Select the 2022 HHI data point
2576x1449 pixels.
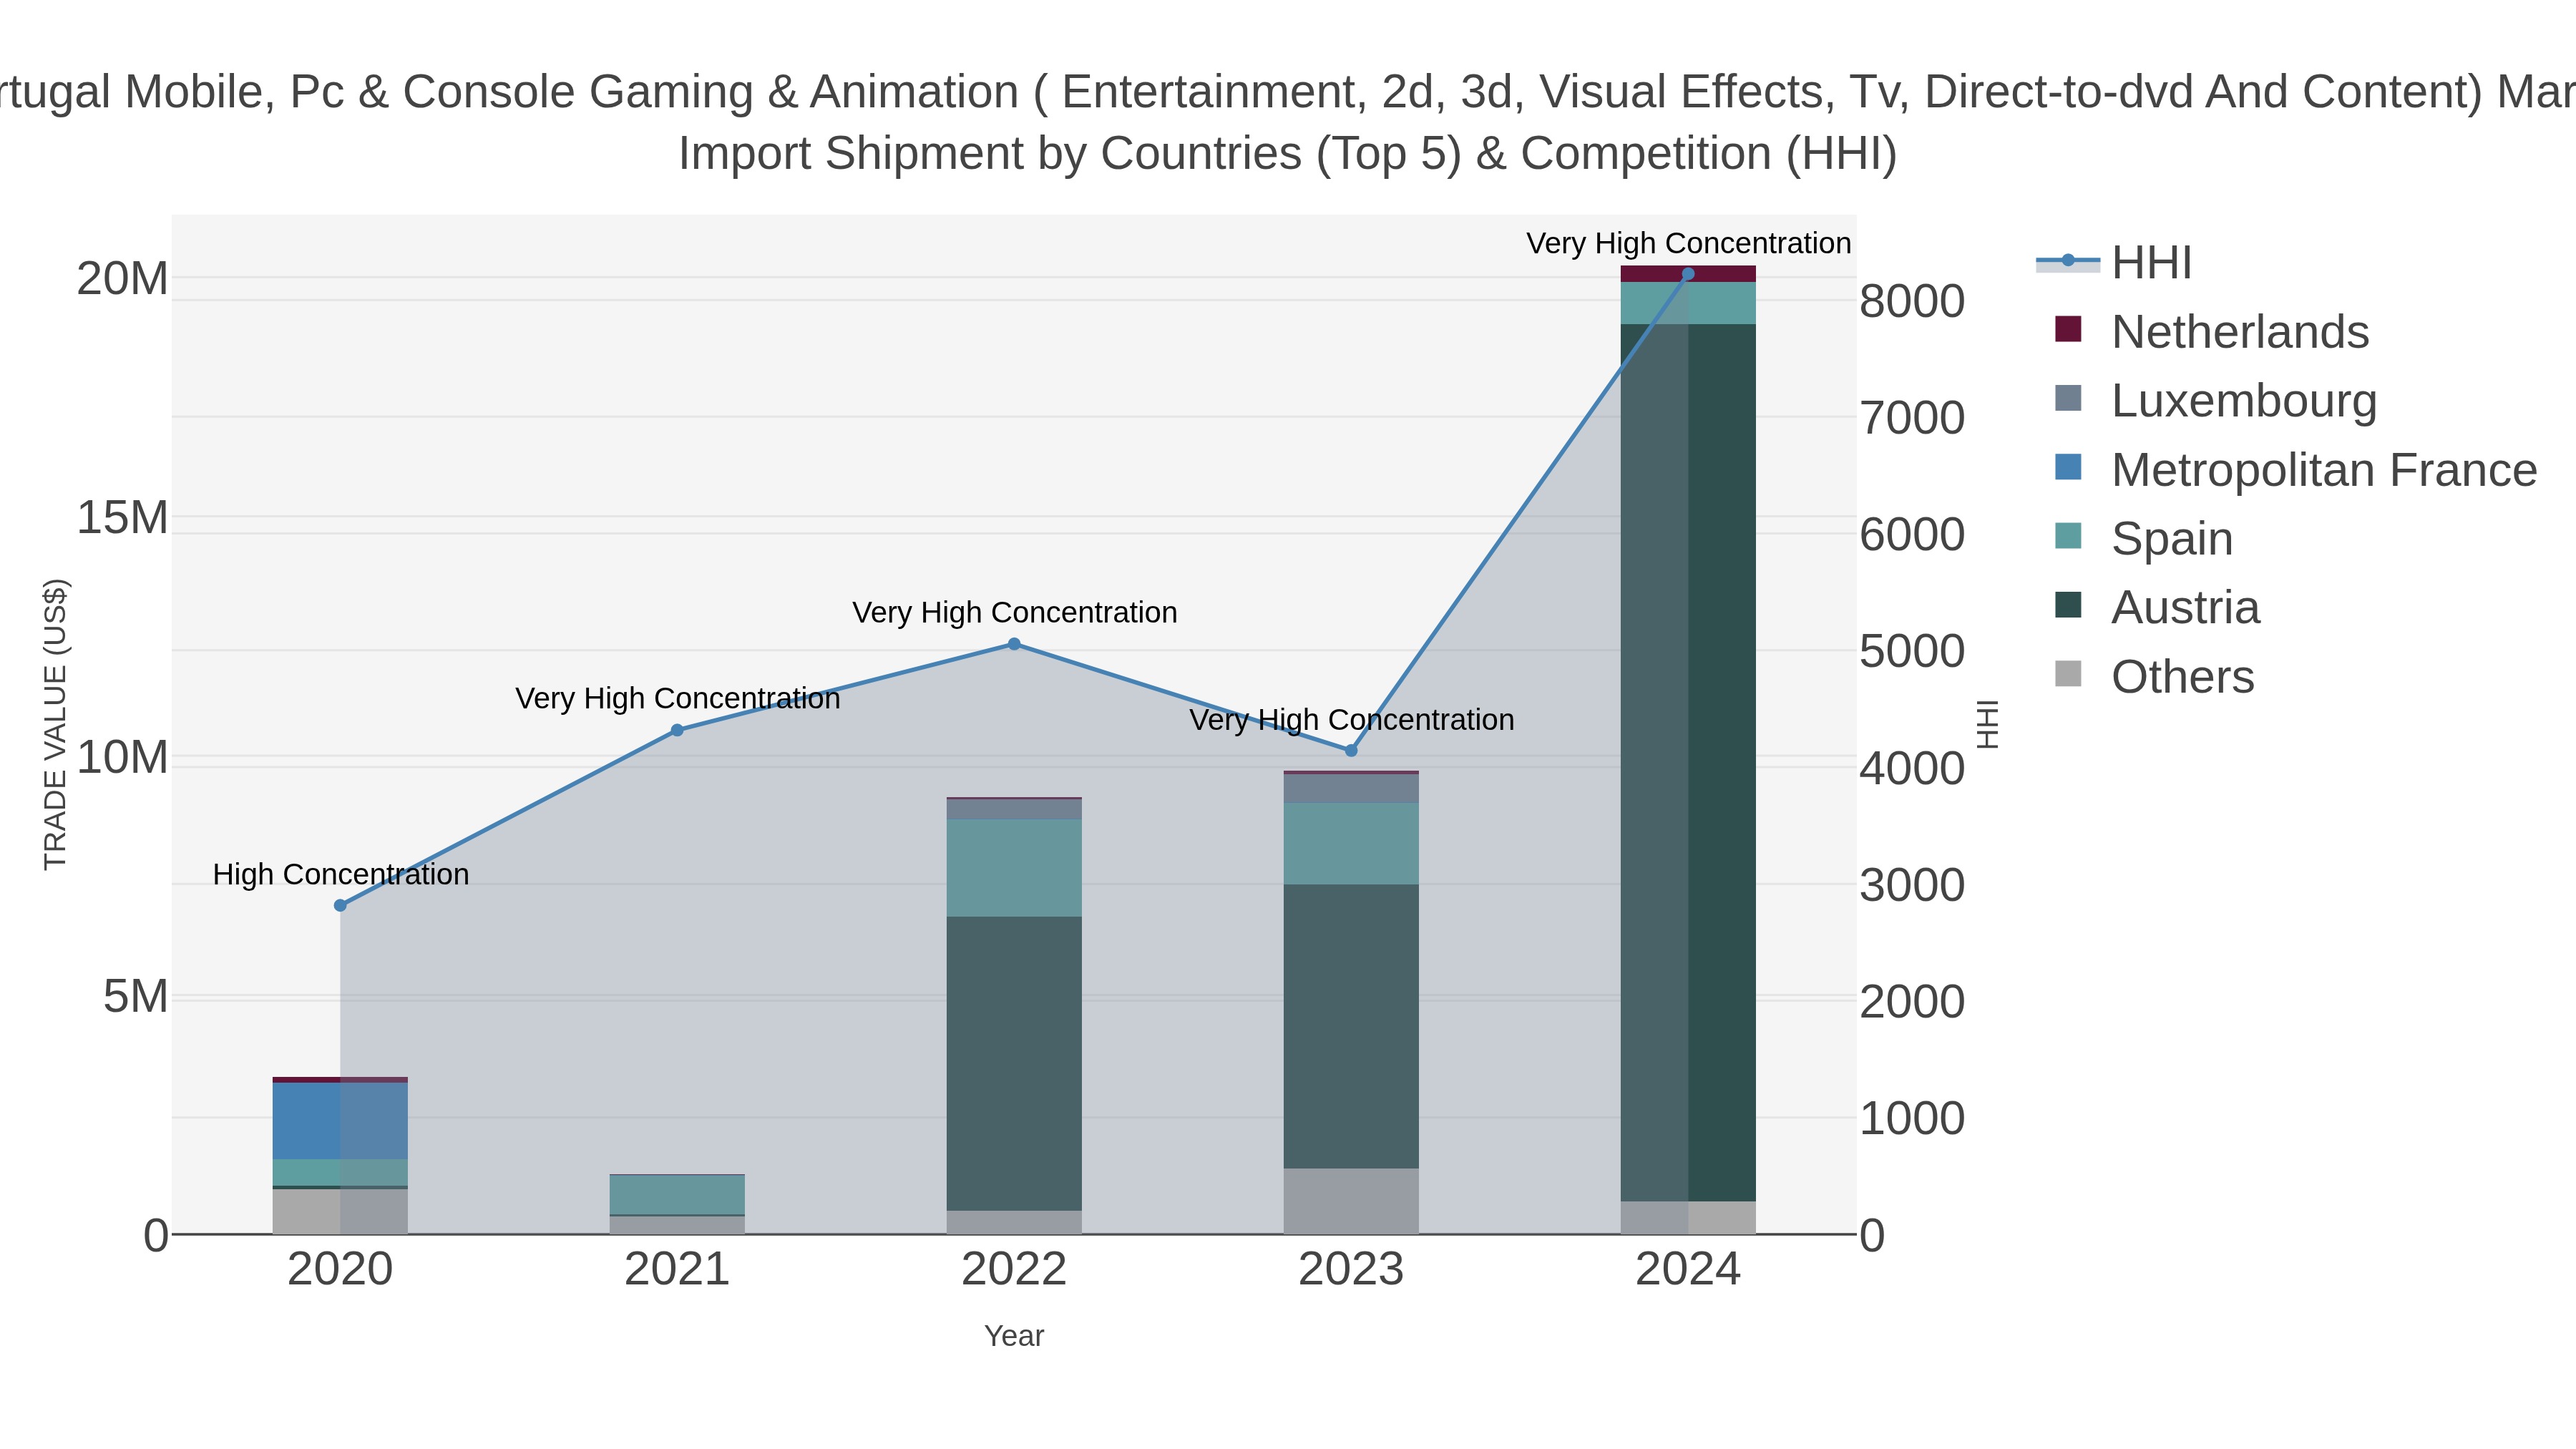click(1014, 644)
